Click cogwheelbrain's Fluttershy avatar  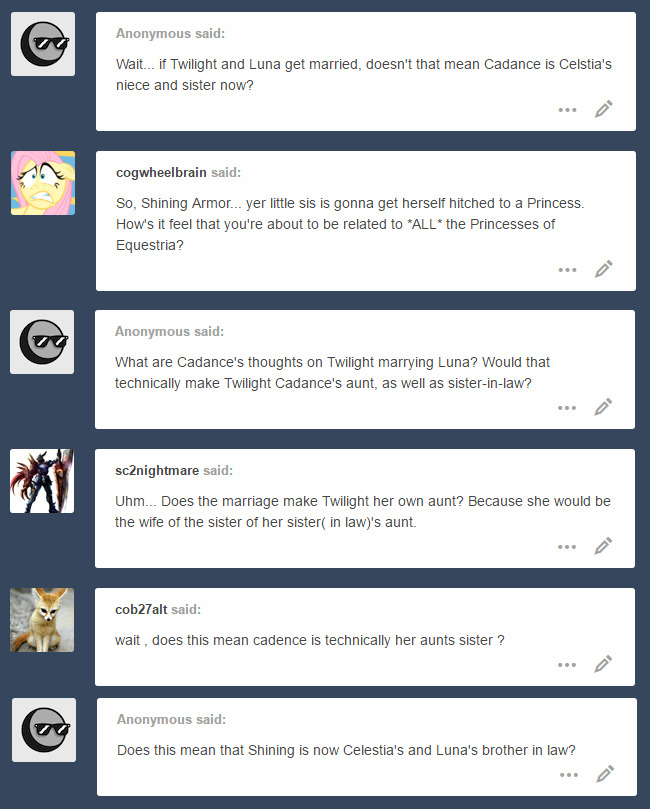43,183
